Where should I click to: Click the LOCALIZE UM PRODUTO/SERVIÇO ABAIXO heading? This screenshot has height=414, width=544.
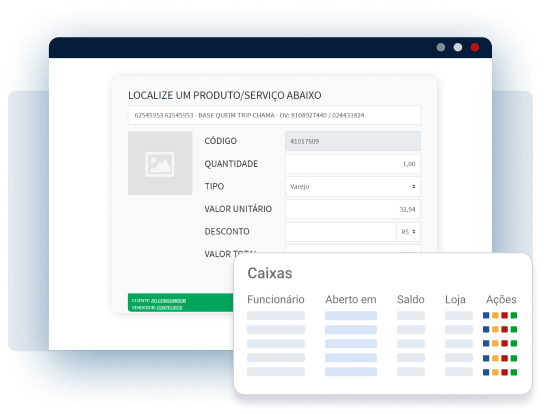[225, 95]
